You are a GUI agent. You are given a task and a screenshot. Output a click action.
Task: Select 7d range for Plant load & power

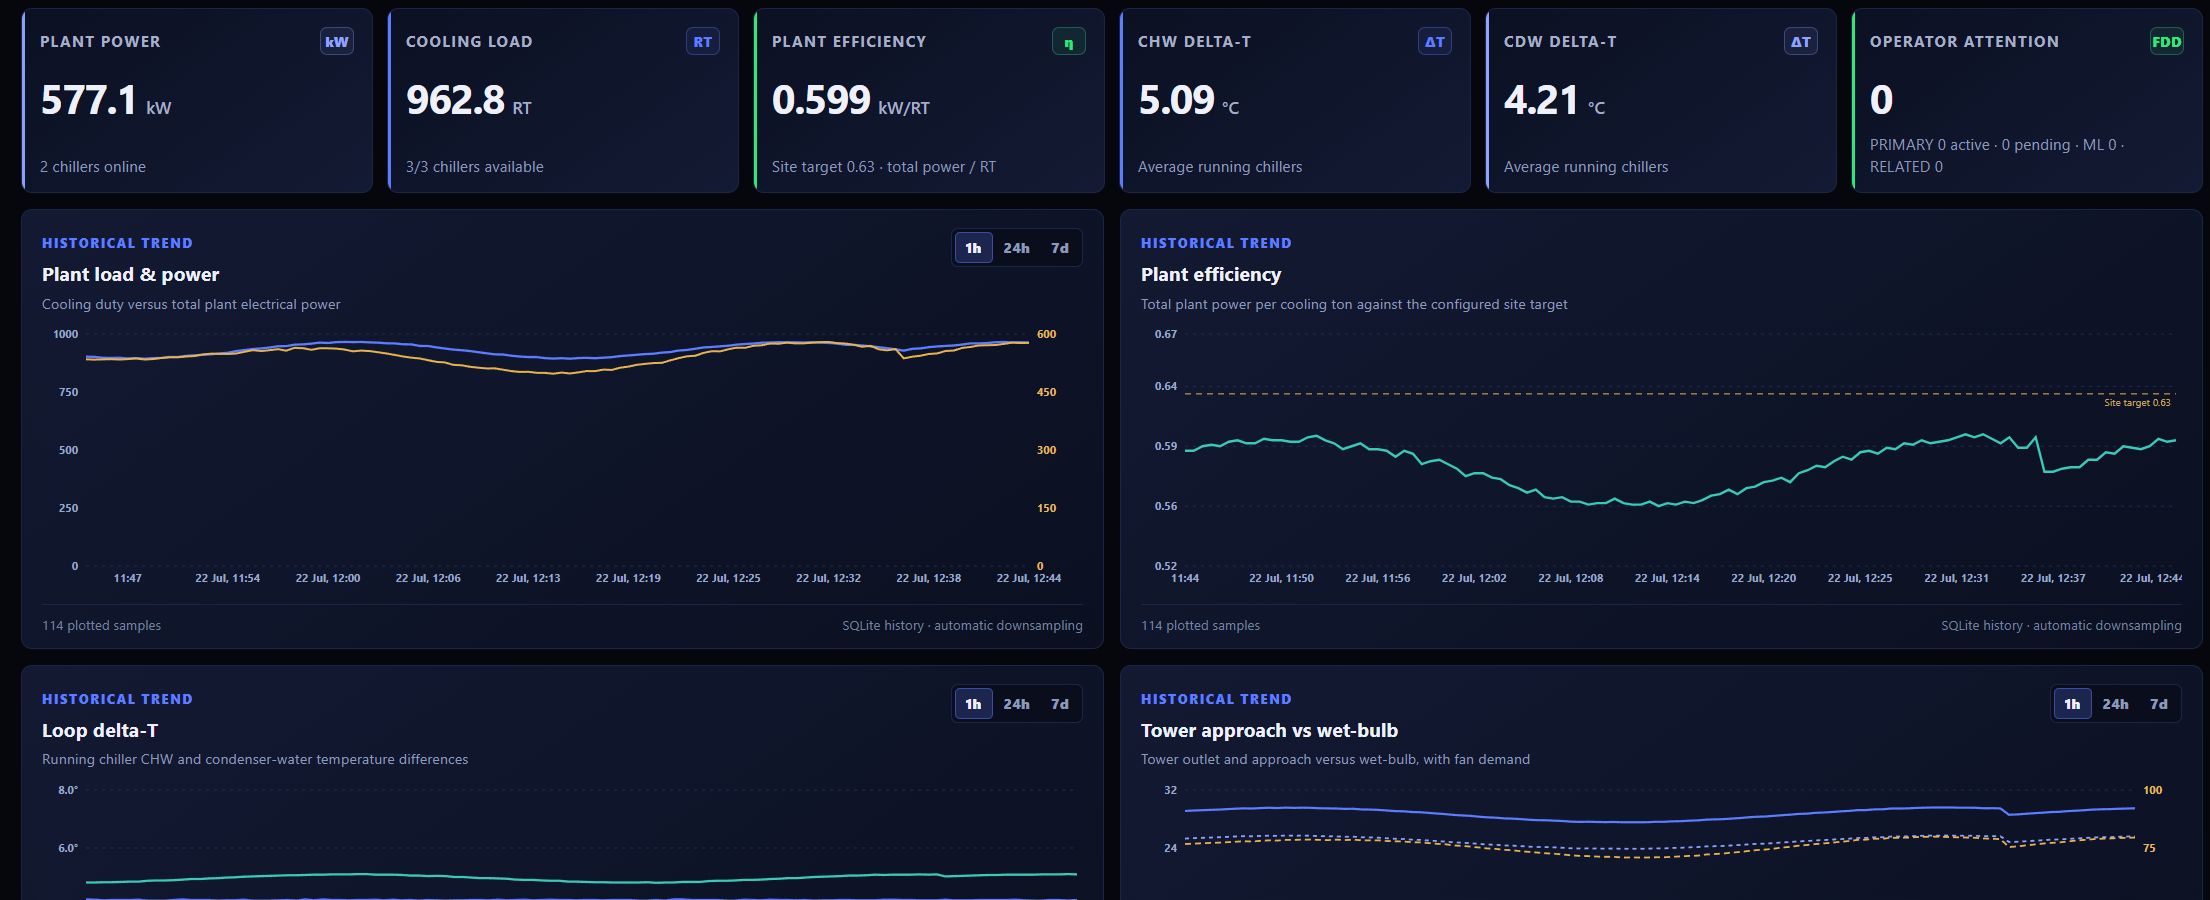click(1060, 248)
